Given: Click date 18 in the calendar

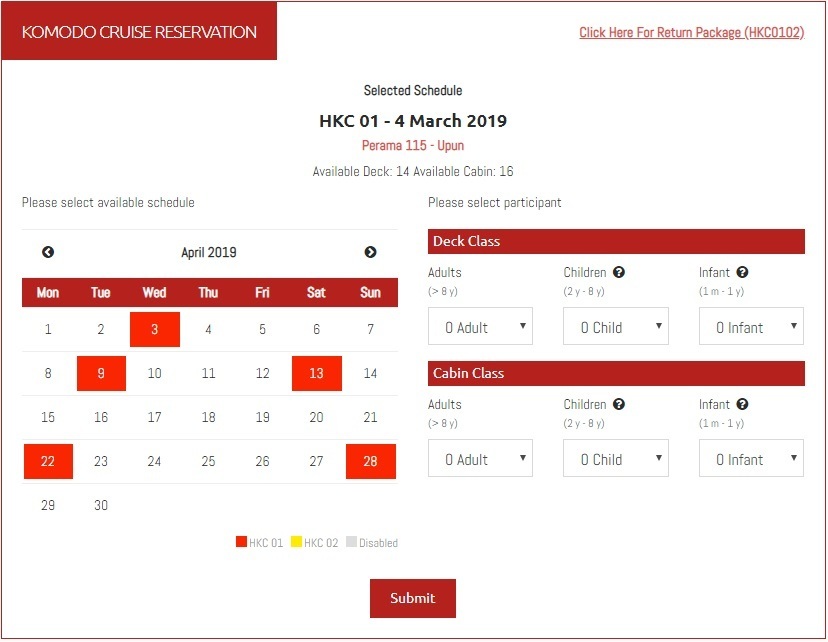Looking at the screenshot, I should 209,417.
